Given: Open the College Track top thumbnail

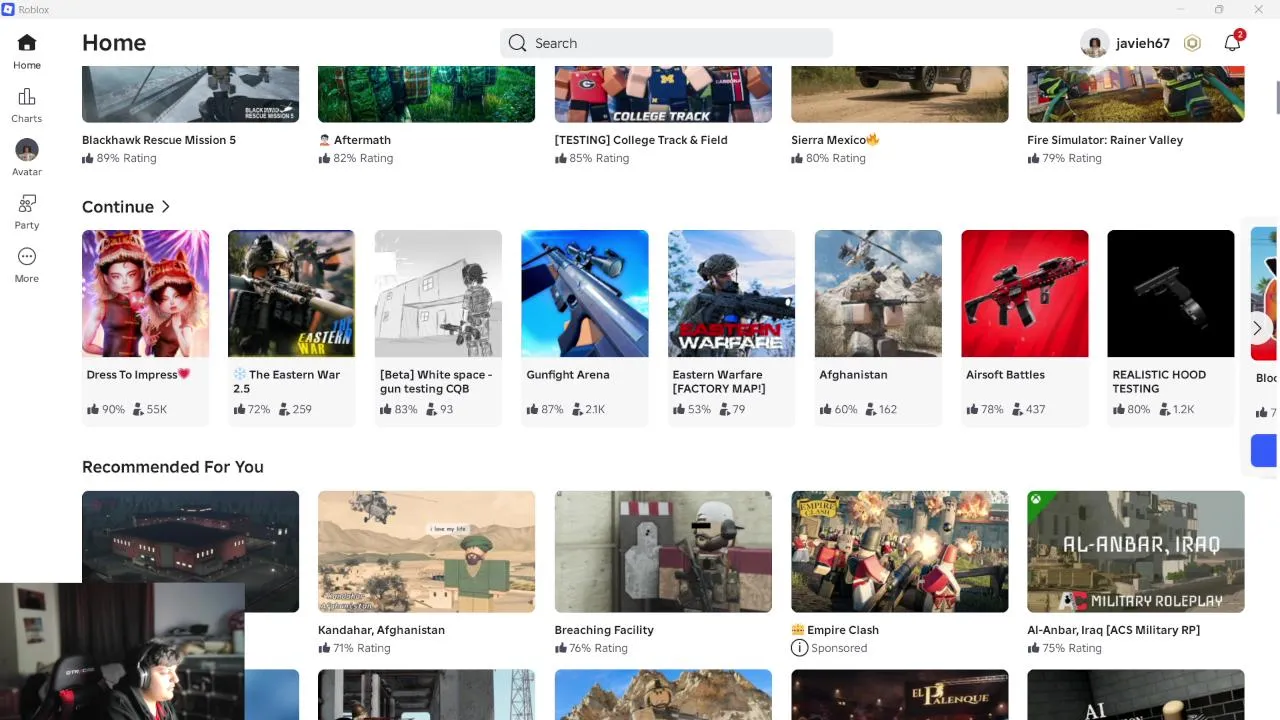Looking at the screenshot, I should click(x=663, y=94).
